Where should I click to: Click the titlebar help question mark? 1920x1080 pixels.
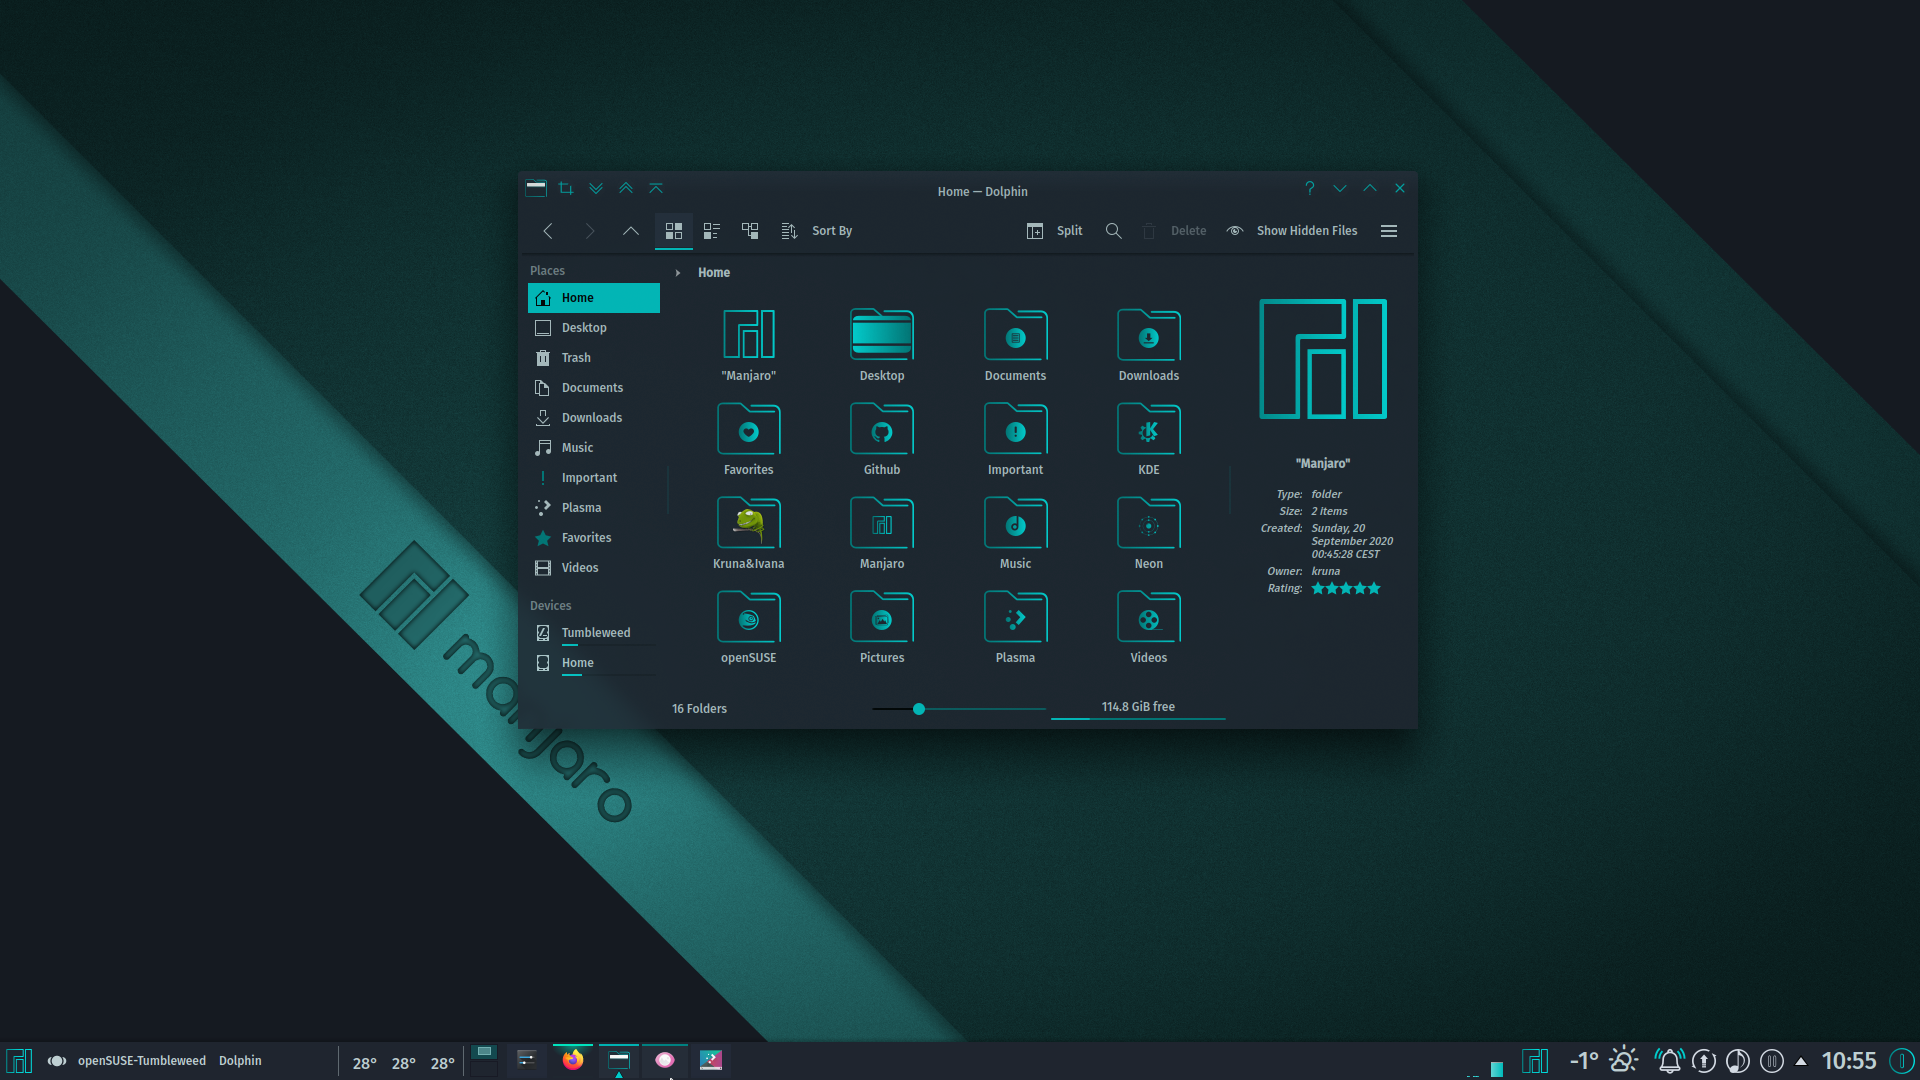point(1309,188)
